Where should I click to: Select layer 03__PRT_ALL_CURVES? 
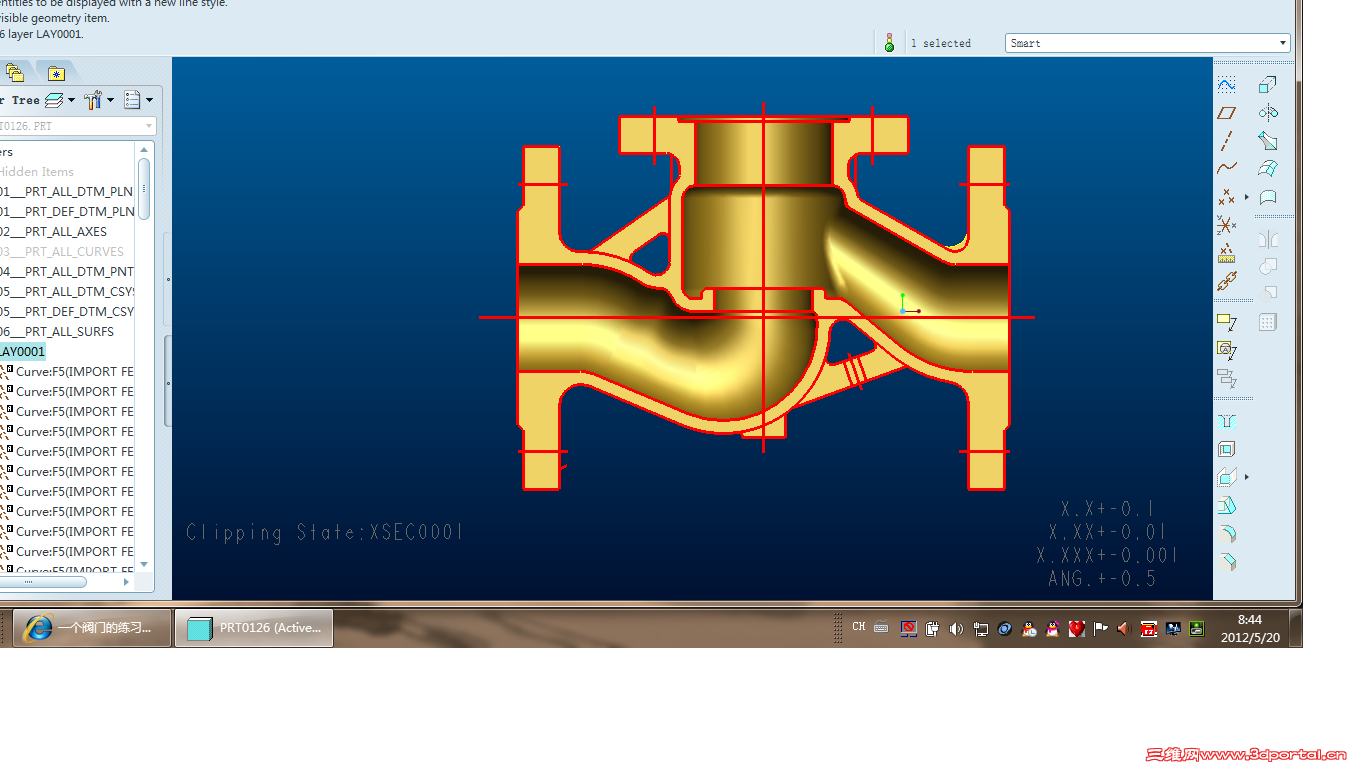62,252
